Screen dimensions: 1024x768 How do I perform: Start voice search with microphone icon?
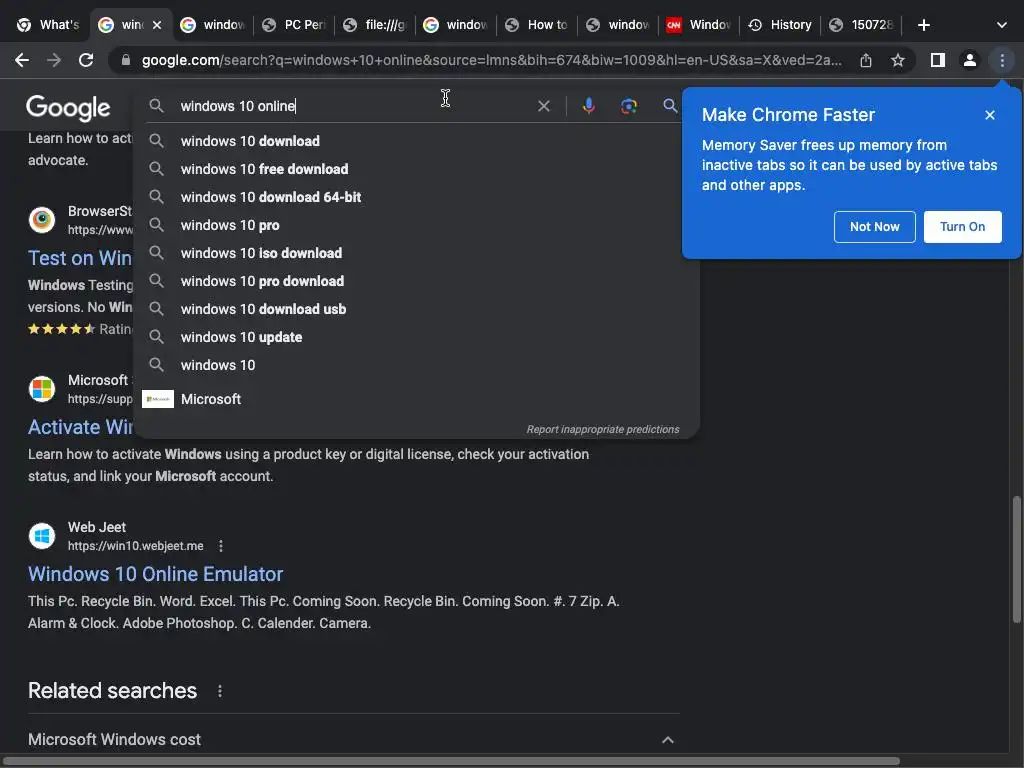pyautogui.click(x=588, y=106)
